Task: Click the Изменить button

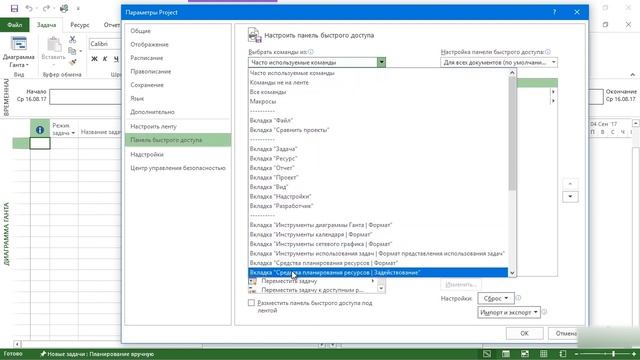Action: coord(461,284)
